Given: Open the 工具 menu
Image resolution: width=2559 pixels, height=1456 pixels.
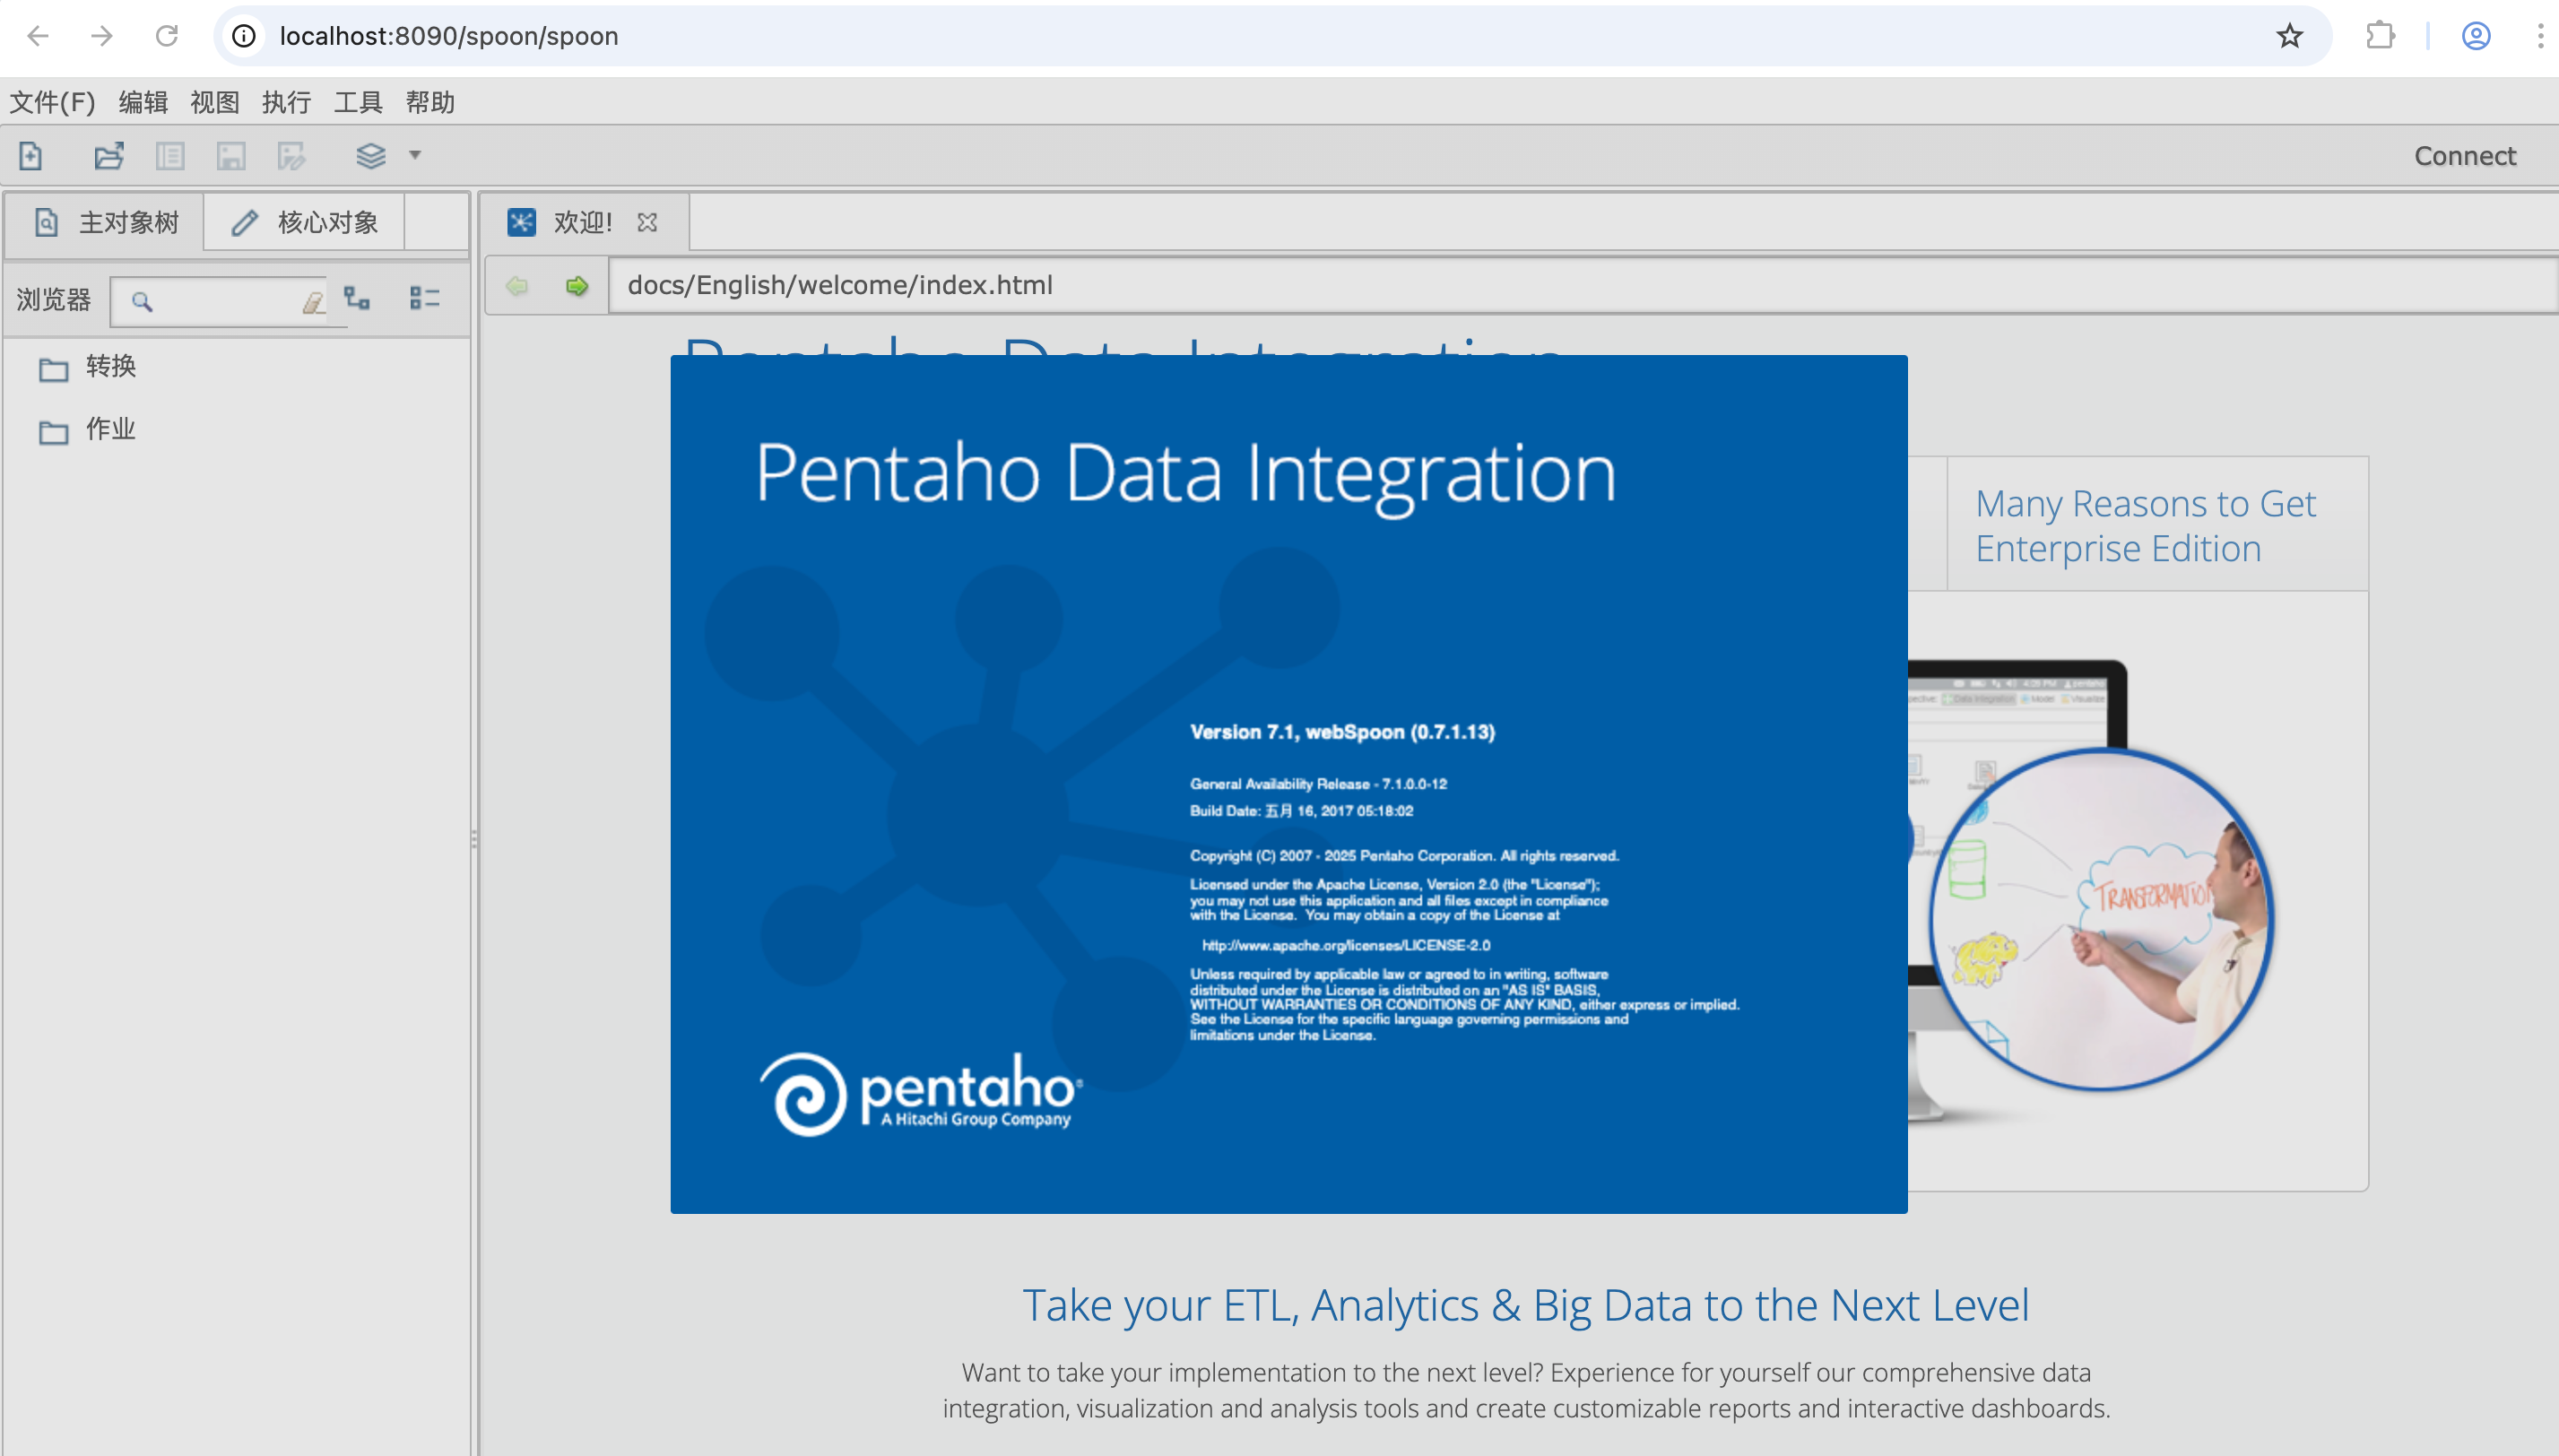Looking at the screenshot, I should click(358, 102).
